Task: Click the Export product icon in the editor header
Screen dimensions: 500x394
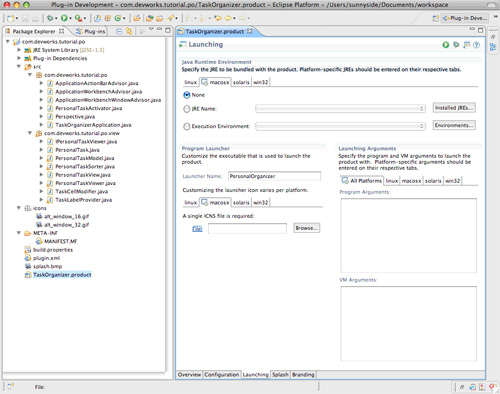Action: pyautogui.click(x=466, y=45)
